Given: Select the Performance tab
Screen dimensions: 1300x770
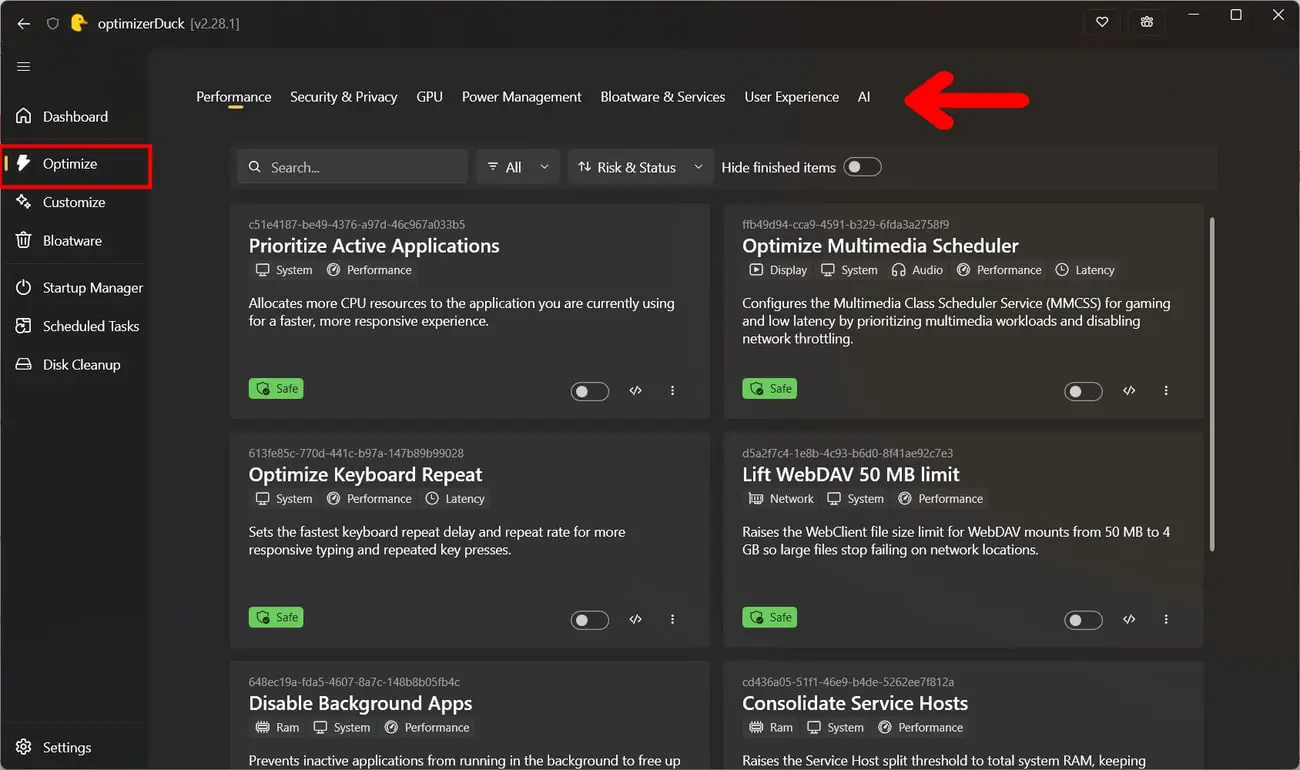Looking at the screenshot, I should pos(233,97).
